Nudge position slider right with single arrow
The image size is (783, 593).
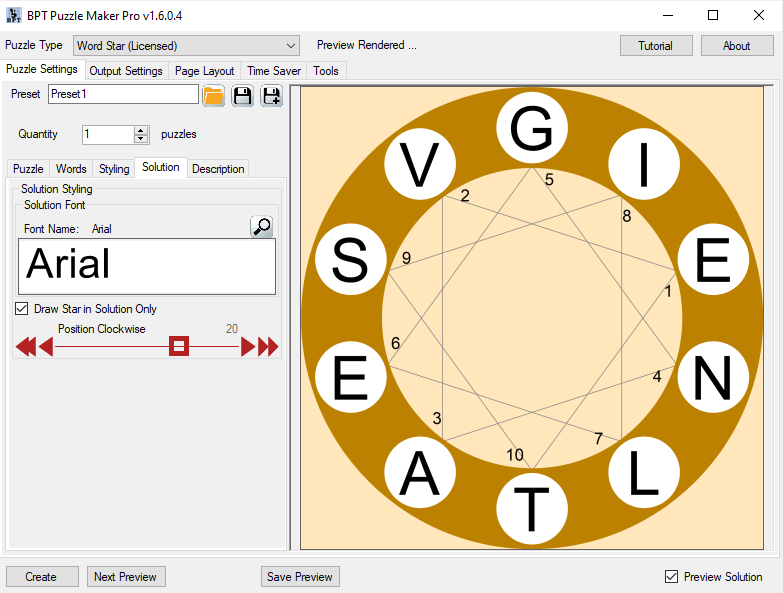coord(248,346)
